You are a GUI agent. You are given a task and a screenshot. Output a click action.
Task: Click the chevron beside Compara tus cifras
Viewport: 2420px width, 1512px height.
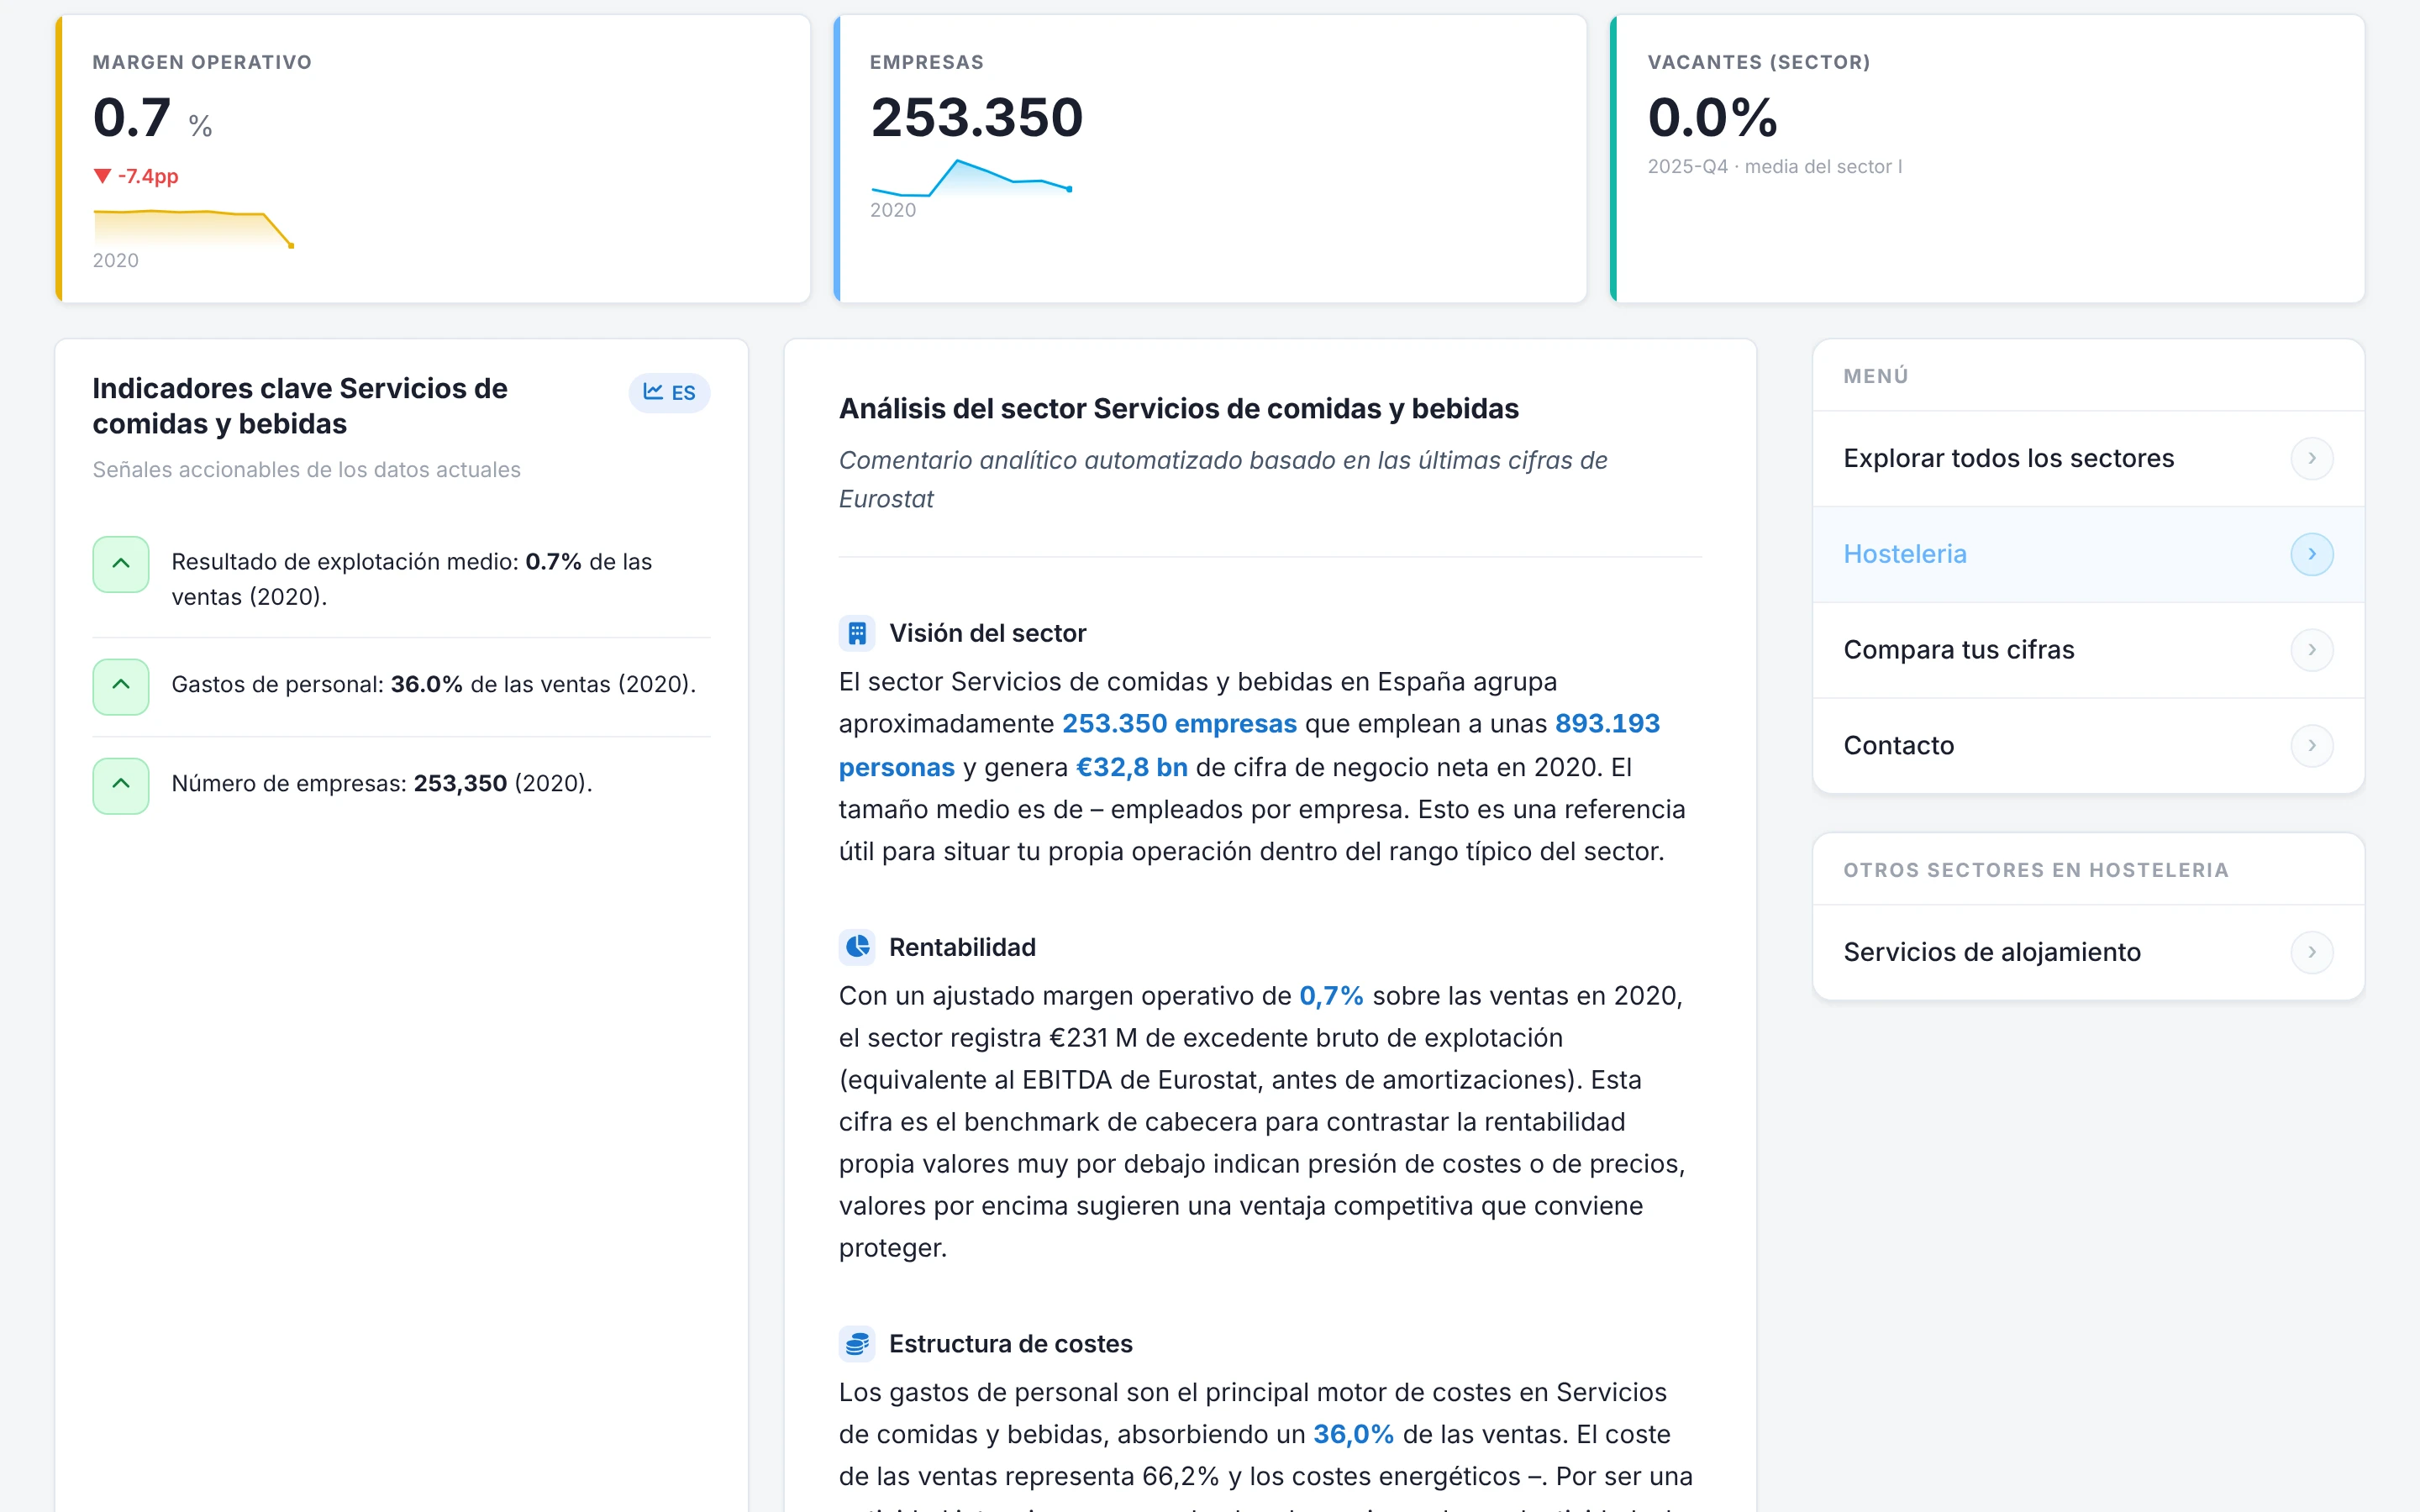pos(2312,650)
